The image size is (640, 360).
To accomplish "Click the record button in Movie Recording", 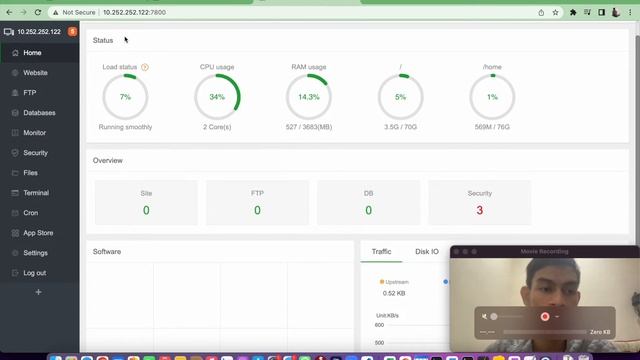I will [x=545, y=316].
